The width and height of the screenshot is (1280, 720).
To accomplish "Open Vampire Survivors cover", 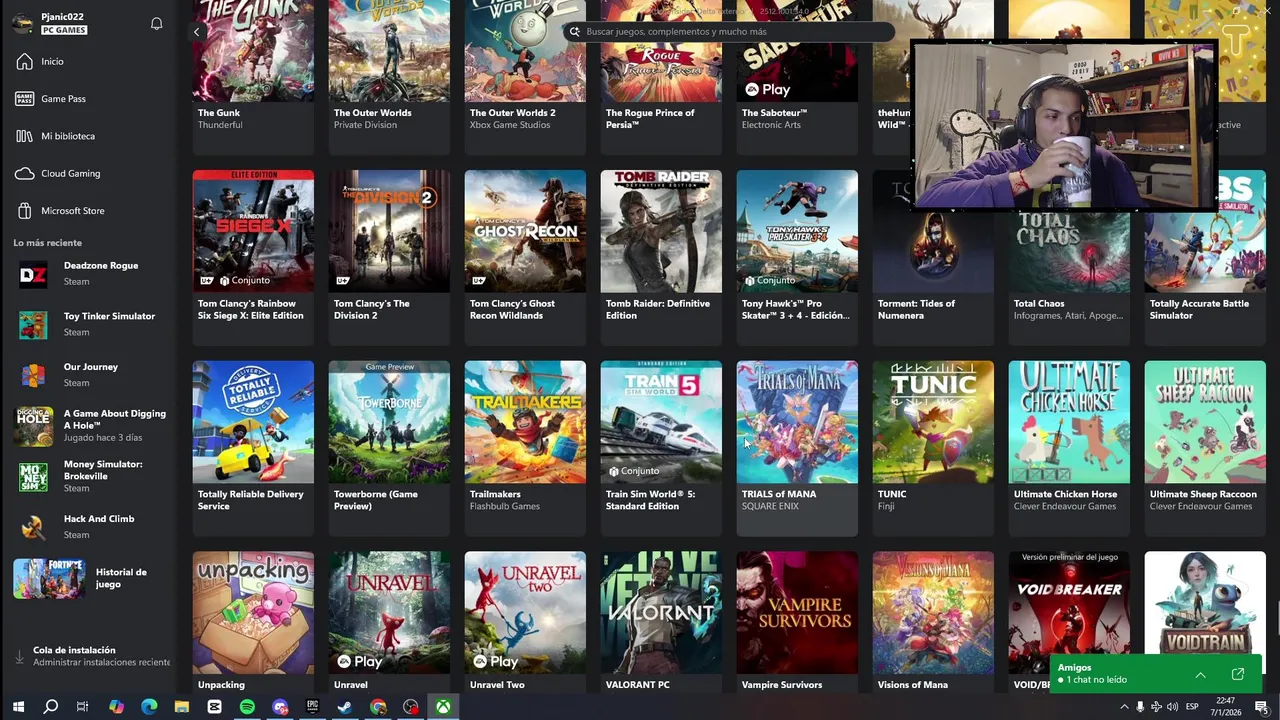I will click(797, 613).
